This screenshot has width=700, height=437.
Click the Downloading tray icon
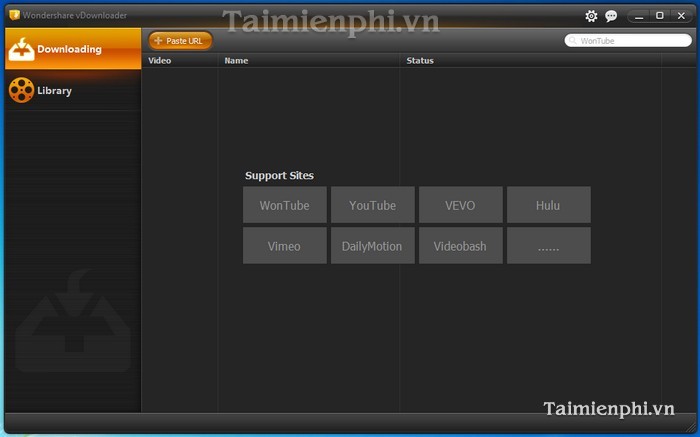click(21, 49)
